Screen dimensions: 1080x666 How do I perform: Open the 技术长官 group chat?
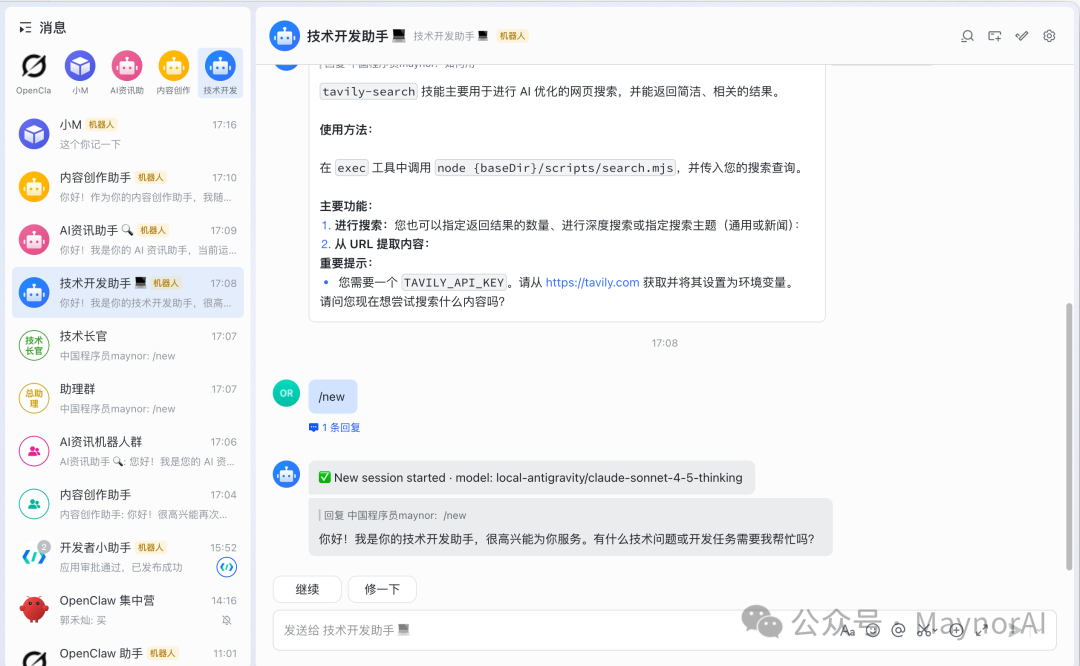(x=128, y=346)
